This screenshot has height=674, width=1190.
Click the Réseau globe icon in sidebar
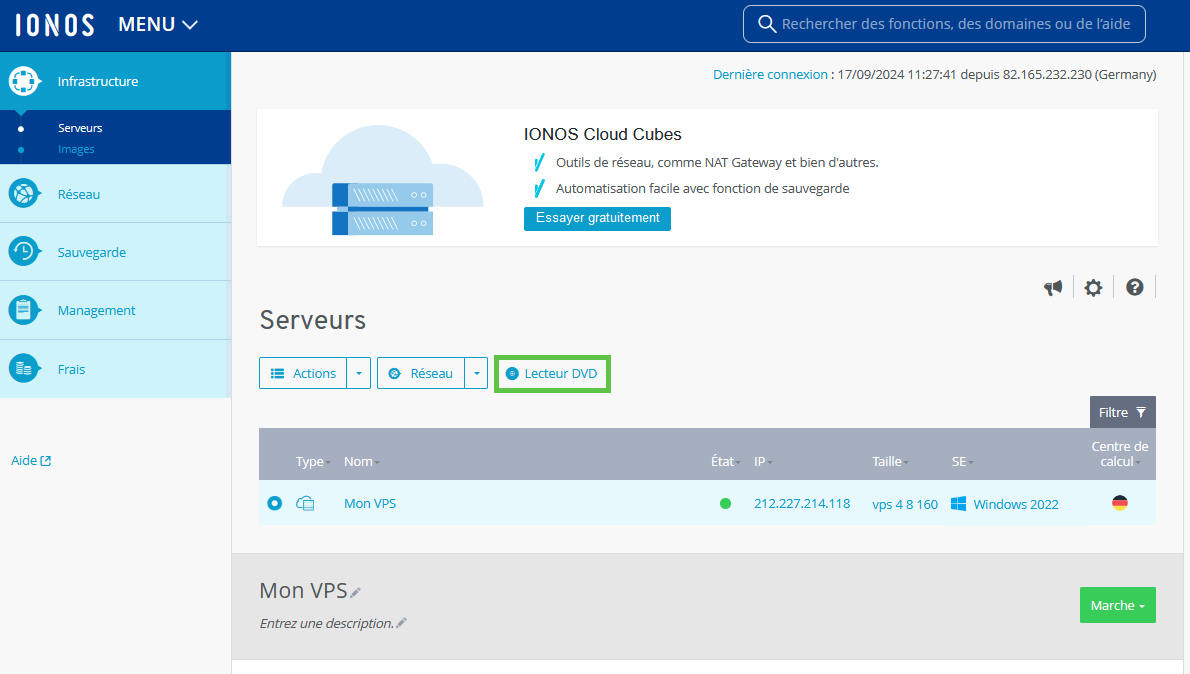pyautogui.click(x=24, y=194)
